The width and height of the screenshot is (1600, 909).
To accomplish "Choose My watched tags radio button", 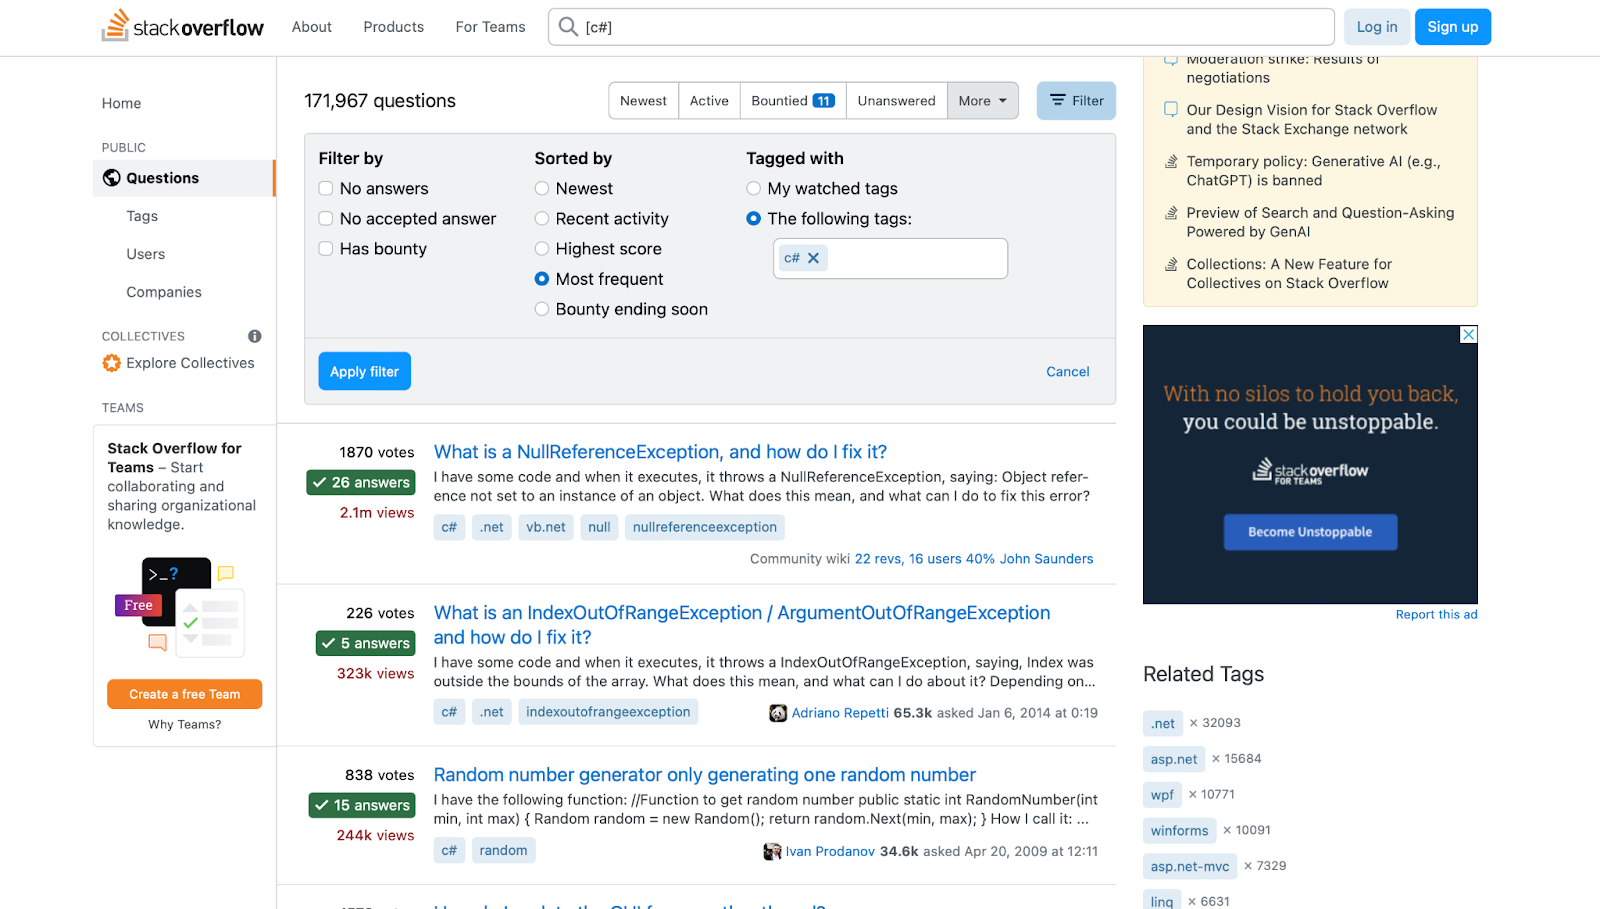I will [x=754, y=188].
